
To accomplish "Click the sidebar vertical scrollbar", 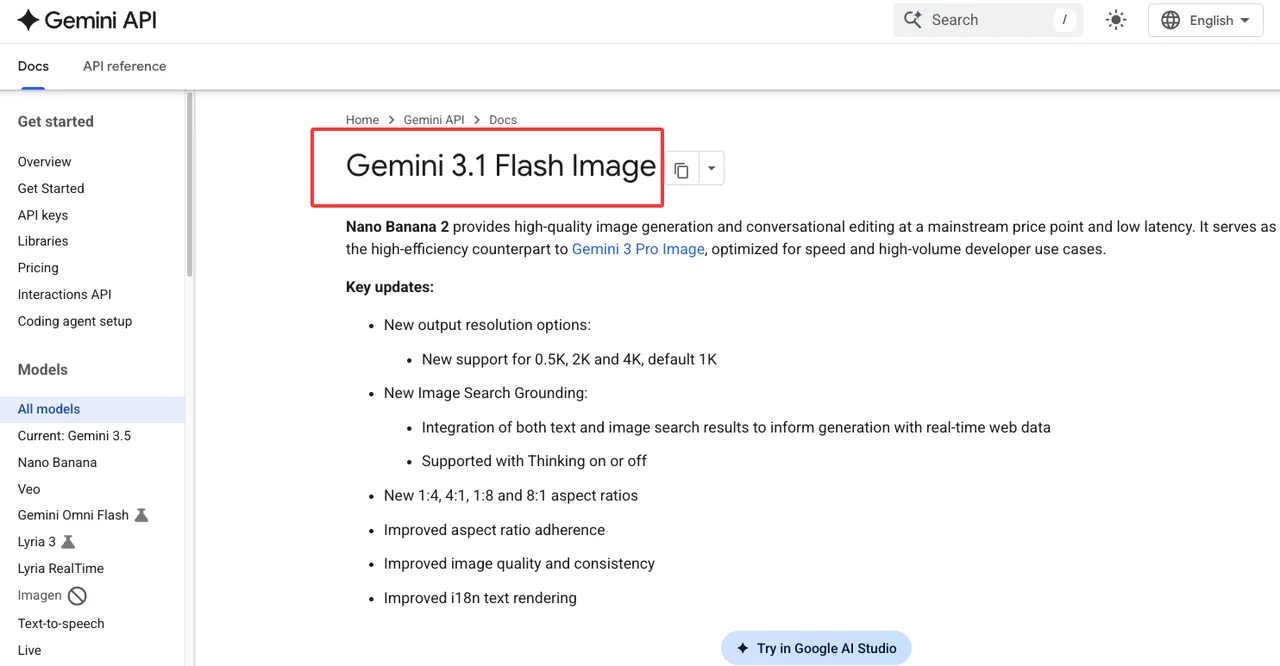I will tap(189, 185).
